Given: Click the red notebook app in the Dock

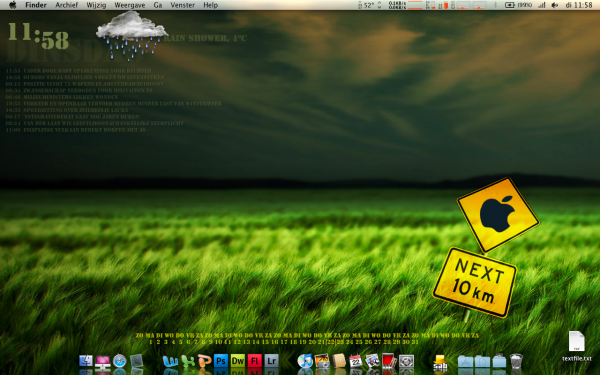Looking at the screenshot, I should pos(389,360).
